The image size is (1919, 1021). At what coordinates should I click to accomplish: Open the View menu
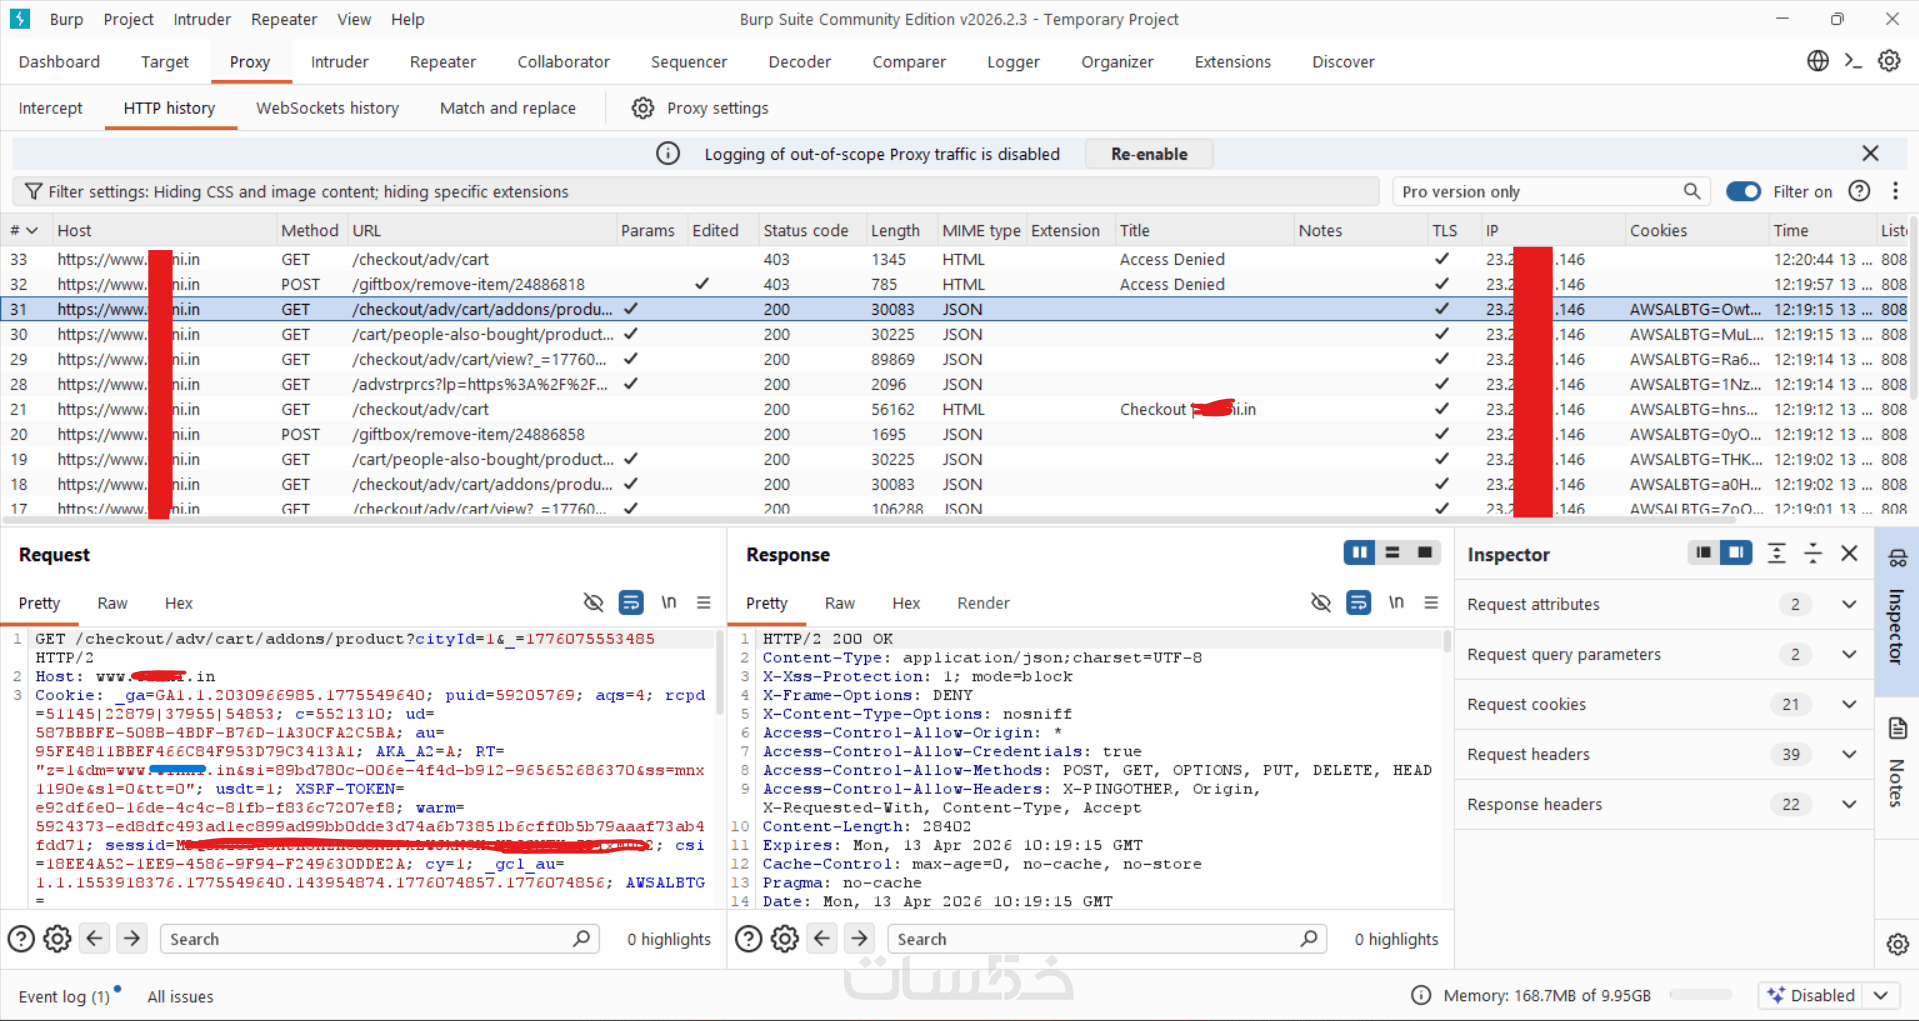pyautogui.click(x=354, y=19)
